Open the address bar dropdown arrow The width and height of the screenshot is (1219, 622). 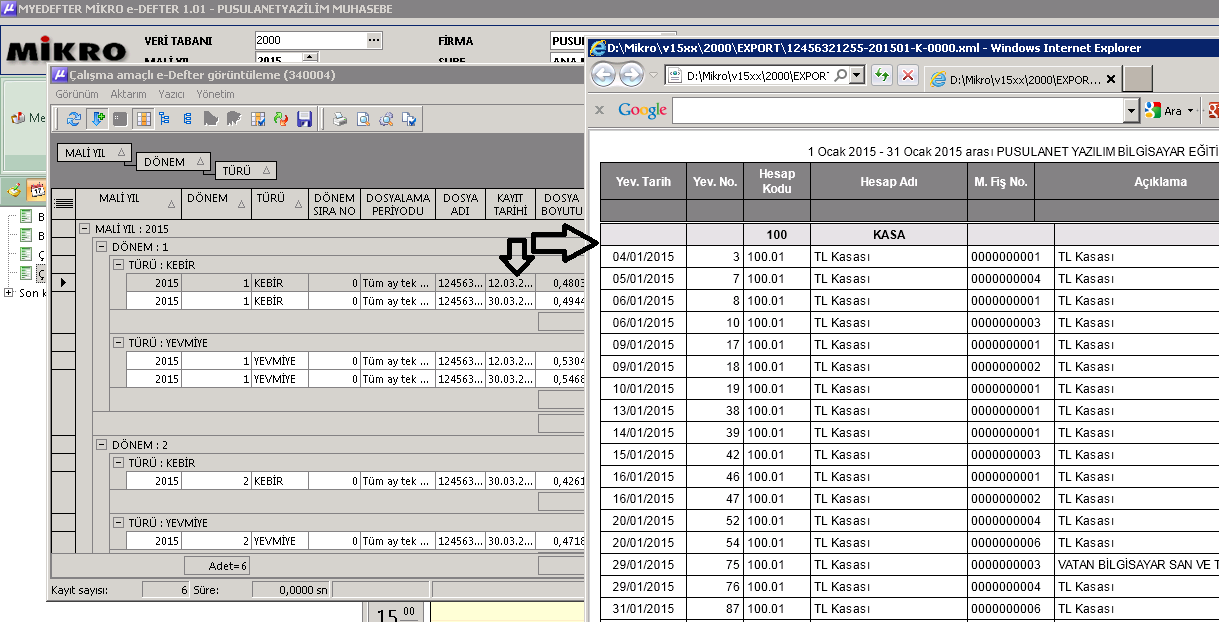(x=857, y=76)
